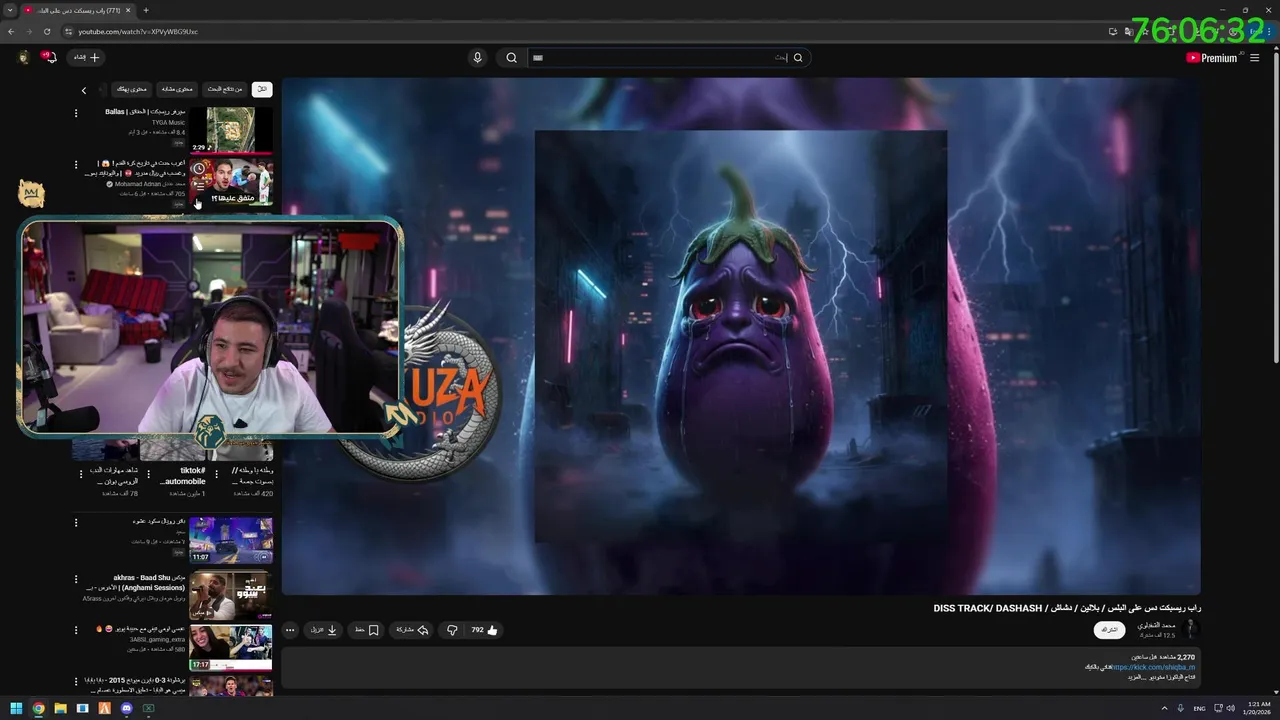Open Discord from the taskbar
Image resolution: width=1280 pixels, height=720 pixels.
pyautogui.click(x=126, y=708)
